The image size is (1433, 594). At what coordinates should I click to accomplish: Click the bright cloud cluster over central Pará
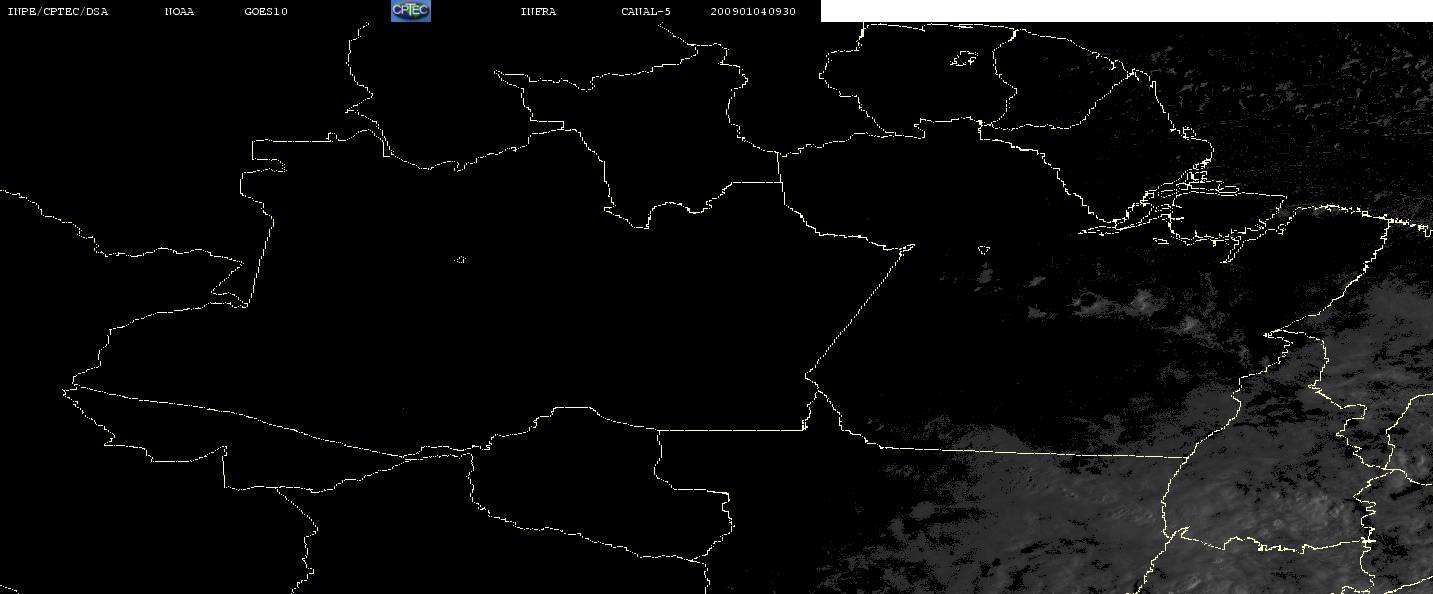(1140, 302)
